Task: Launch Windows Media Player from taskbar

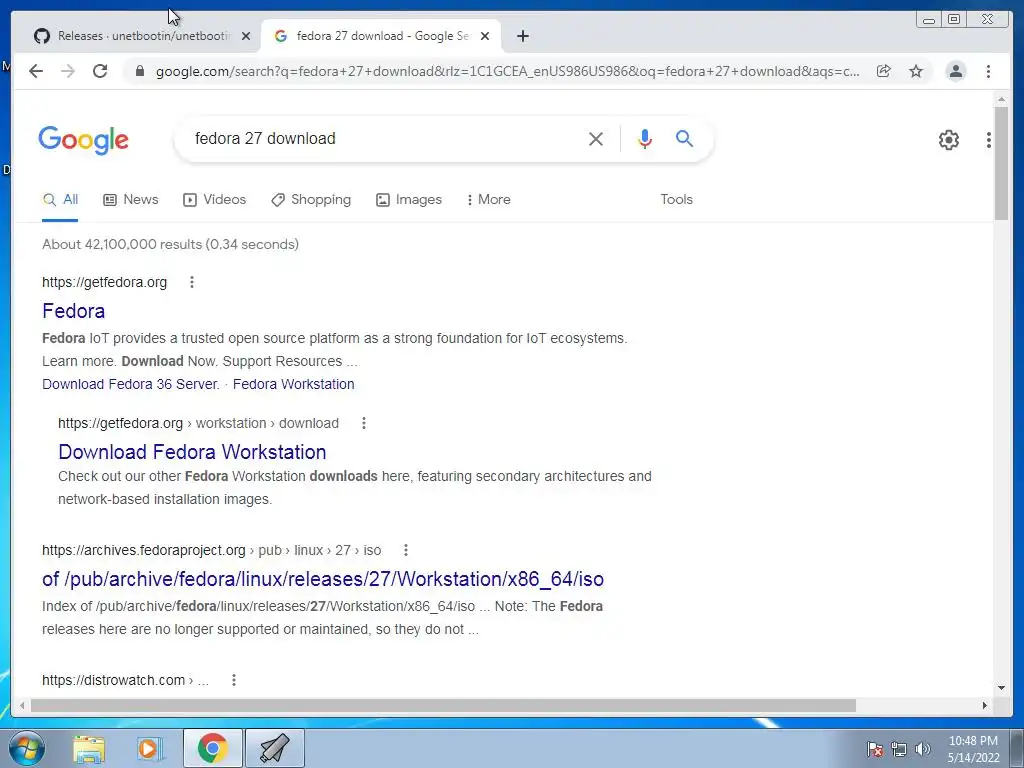Action: [150, 749]
